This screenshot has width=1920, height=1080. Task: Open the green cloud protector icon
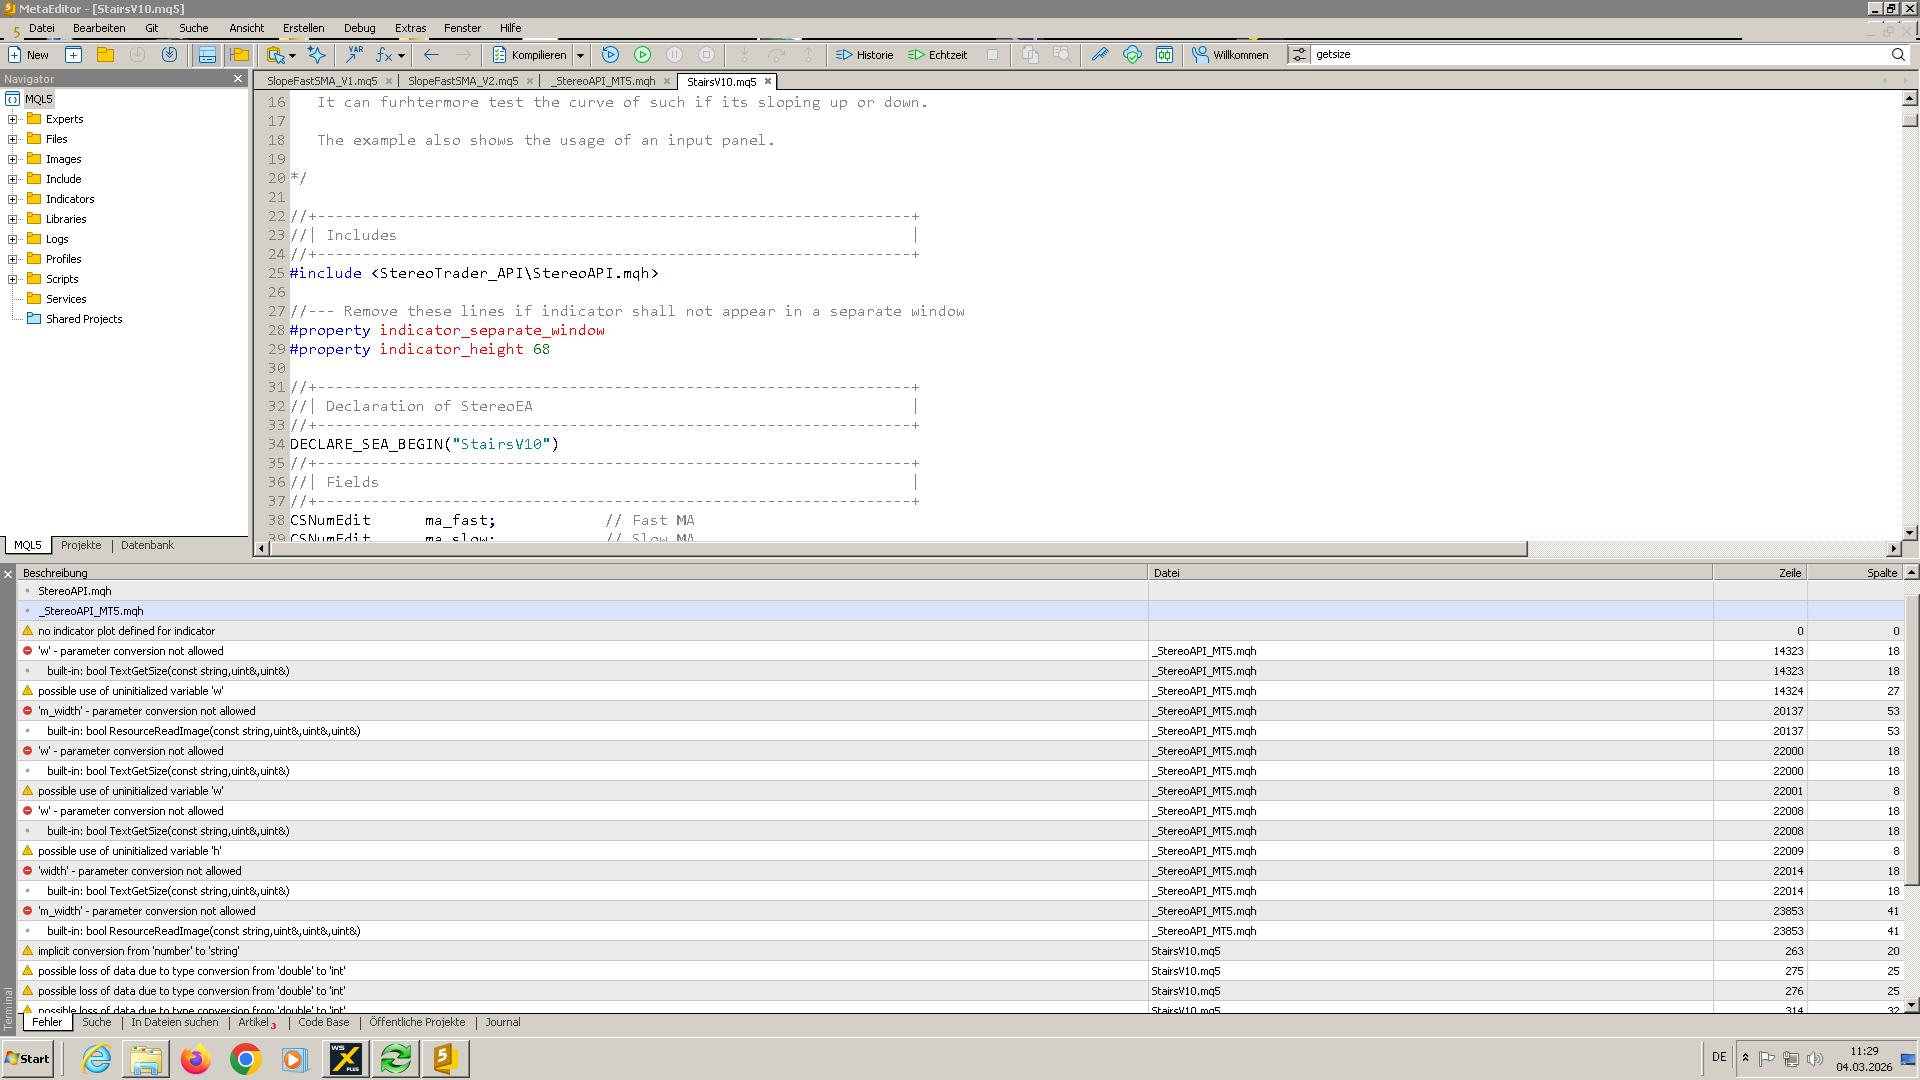[1132, 55]
